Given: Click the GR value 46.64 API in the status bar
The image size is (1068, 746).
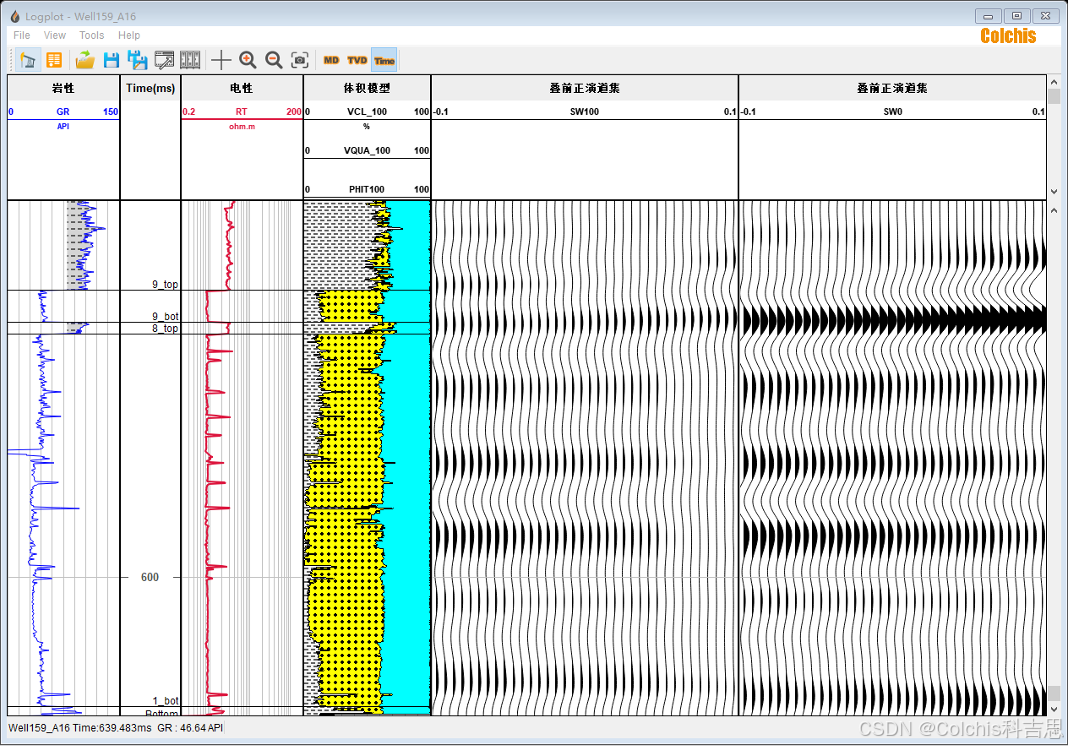Looking at the screenshot, I should point(190,728).
